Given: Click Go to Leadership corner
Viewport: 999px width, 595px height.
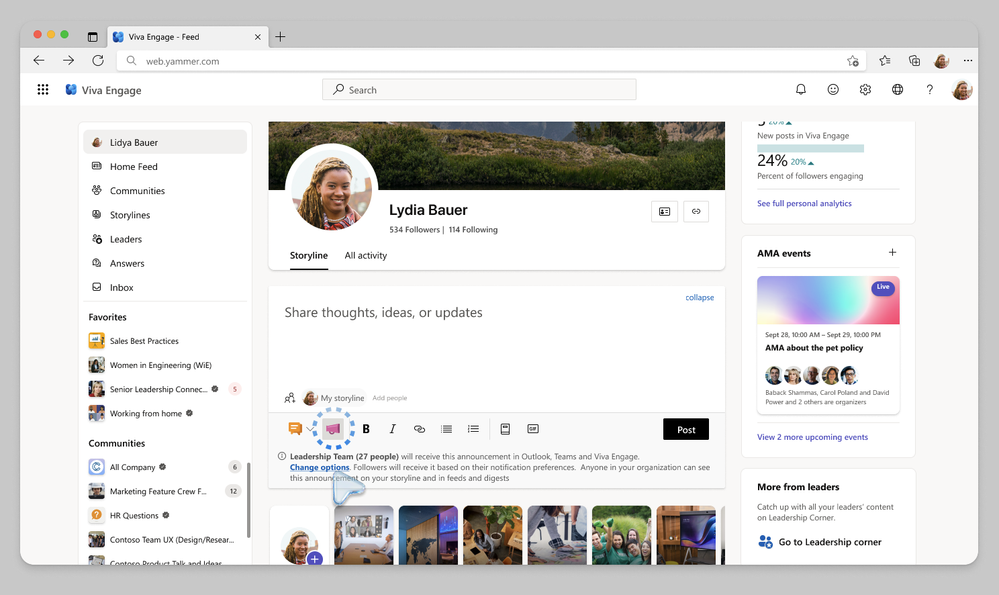Looking at the screenshot, I should coord(819,542).
